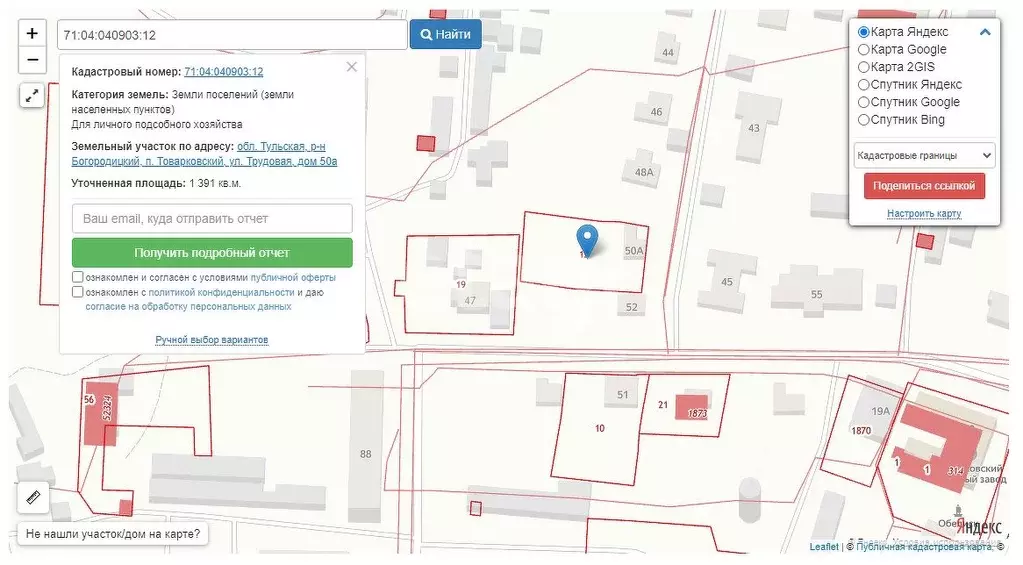
Task: Open cadastral number 71:04:040903:12 link
Action: (x=223, y=72)
